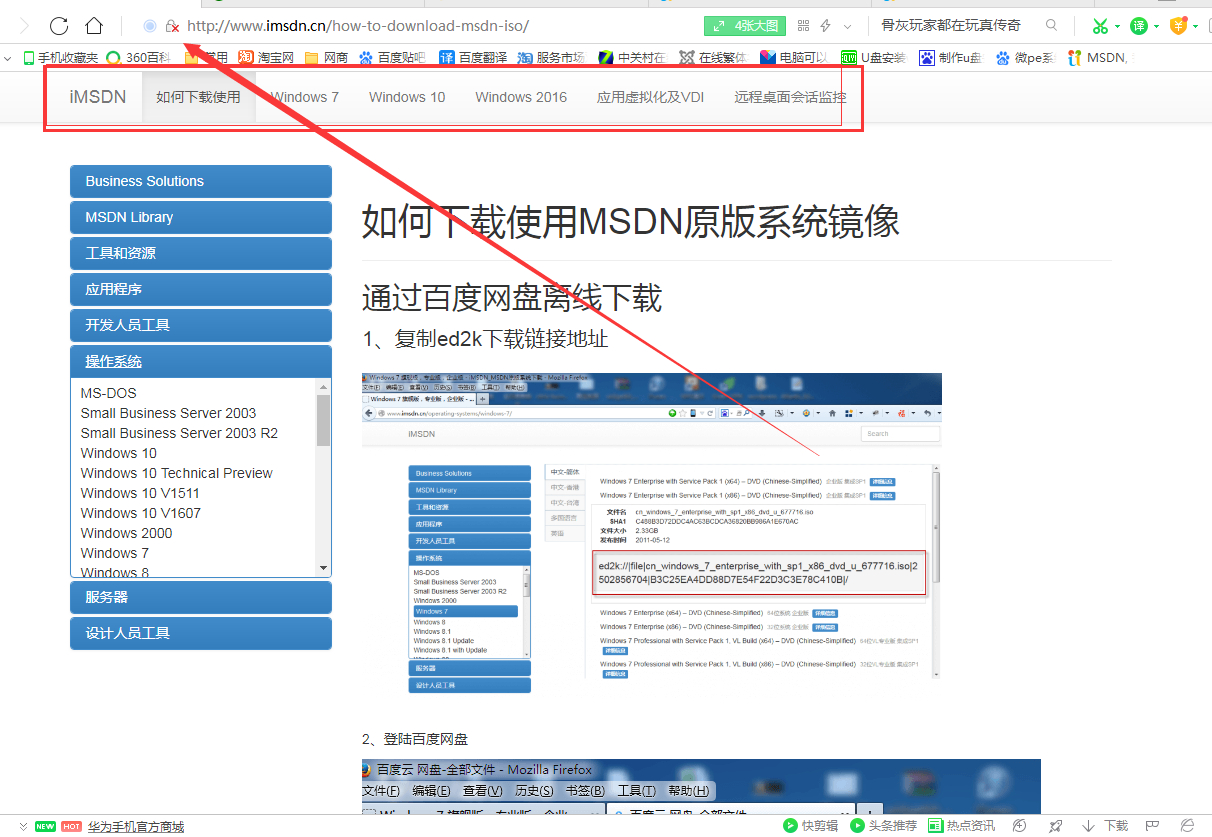Screen dimensions: 1212x837
Task: Select Small Business Server 2003 R2
Action: pos(179,433)
